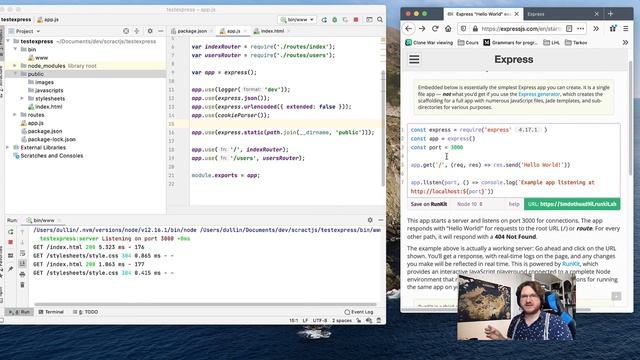
Task: Open Run panel settings gear
Action: tap(370, 220)
